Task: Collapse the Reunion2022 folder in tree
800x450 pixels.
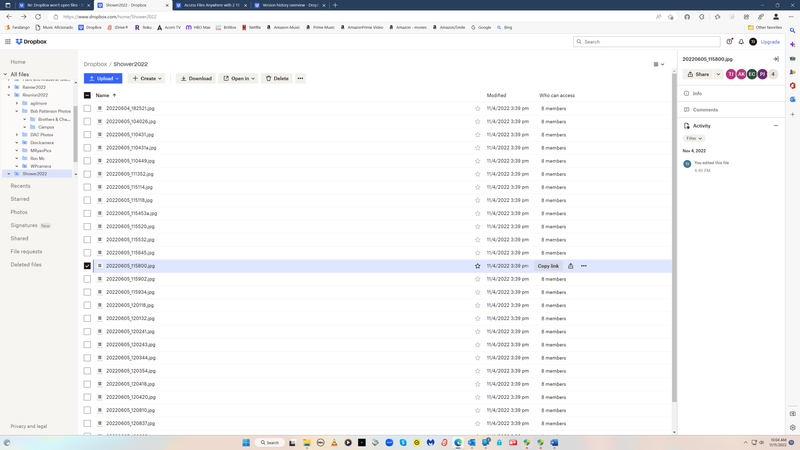Action: 9,95
